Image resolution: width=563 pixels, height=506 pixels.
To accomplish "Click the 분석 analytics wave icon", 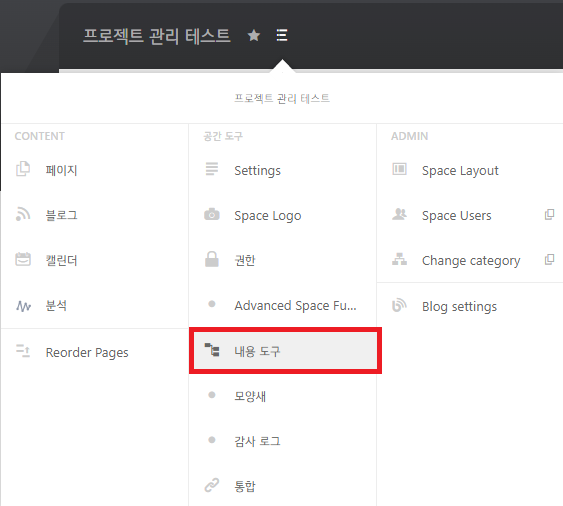I will coord(23,306).
